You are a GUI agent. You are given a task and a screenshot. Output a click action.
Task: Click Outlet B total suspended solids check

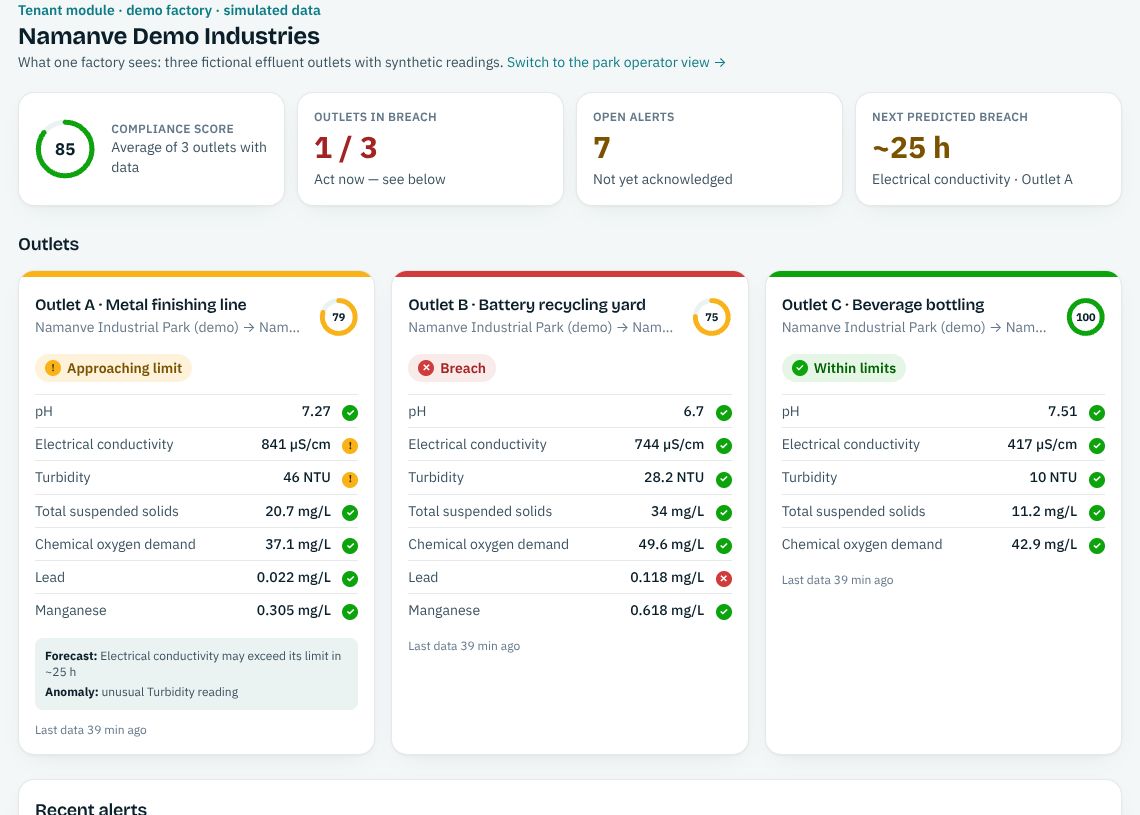723,513
